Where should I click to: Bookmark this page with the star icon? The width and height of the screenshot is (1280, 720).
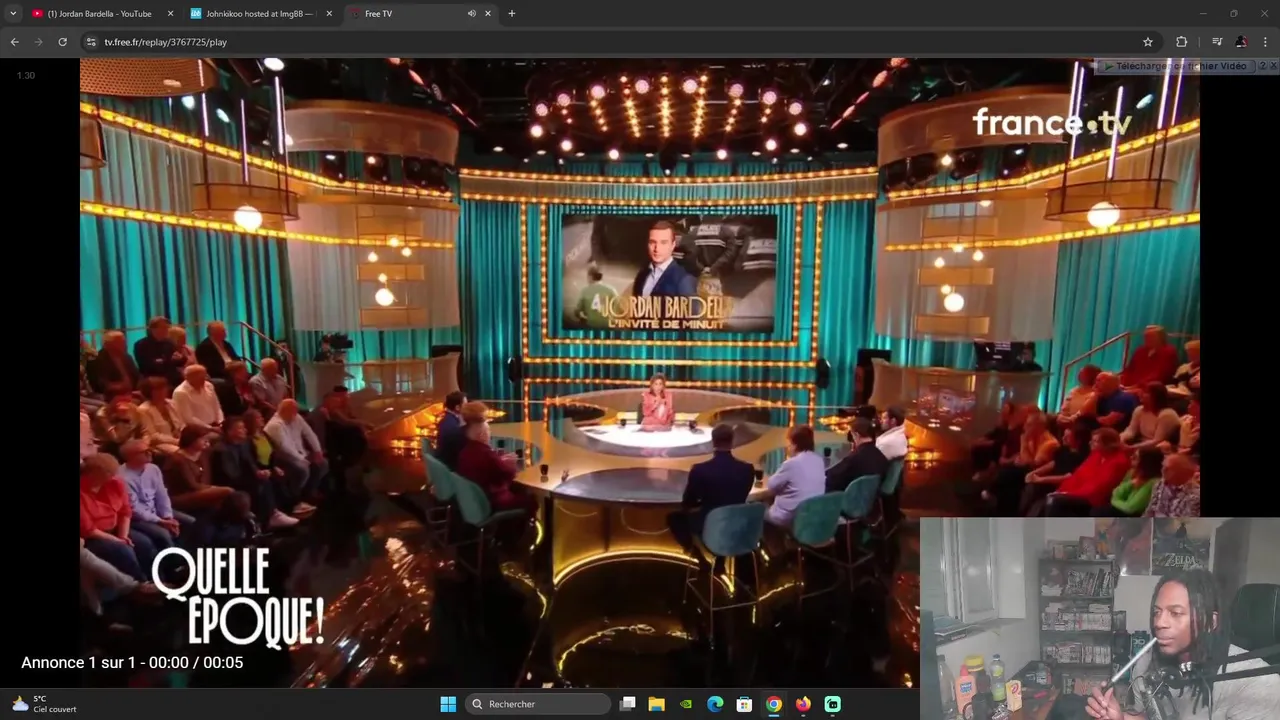[x=1148, y=42]
